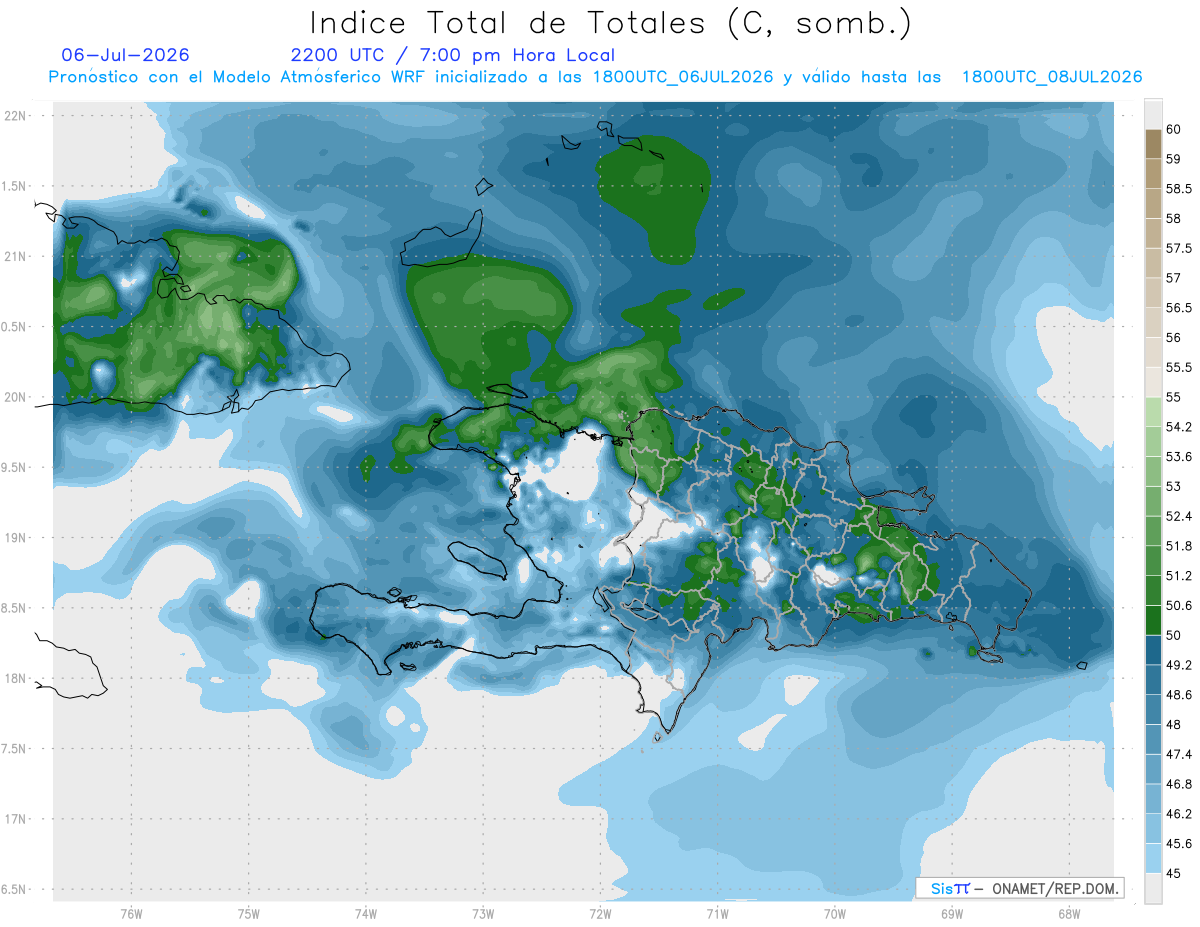Screen dimensions: 1200x927
Task: Click the colorbar value "51.8"
Action: point(1180,546)
